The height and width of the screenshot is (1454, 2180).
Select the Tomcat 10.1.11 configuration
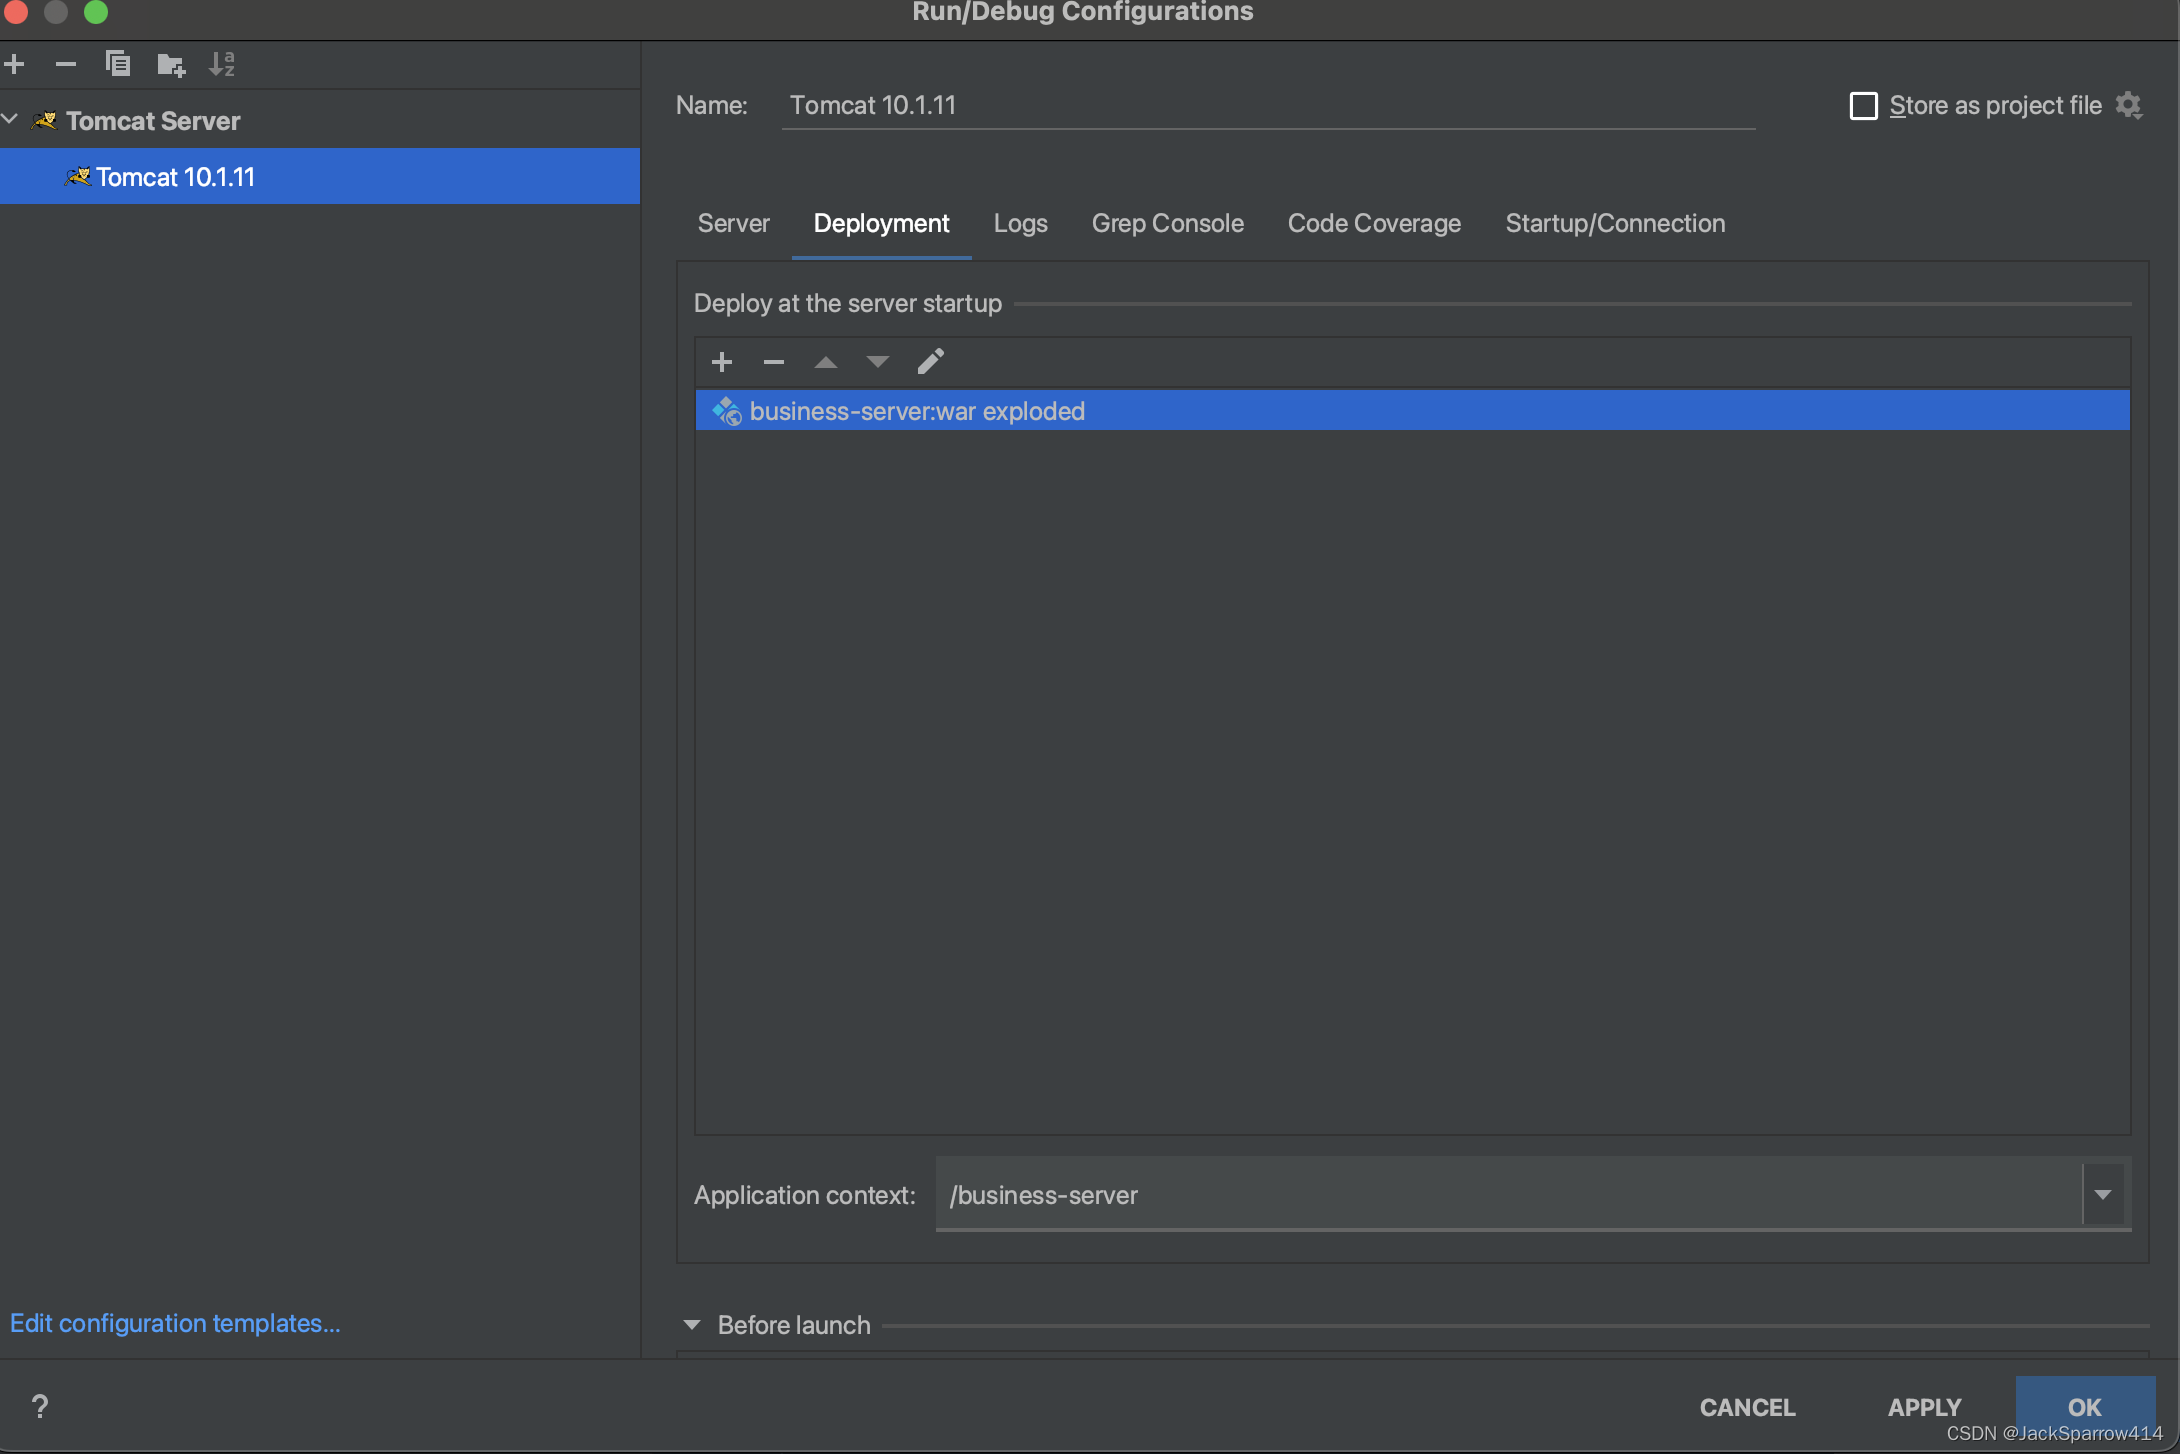point(320,177)
